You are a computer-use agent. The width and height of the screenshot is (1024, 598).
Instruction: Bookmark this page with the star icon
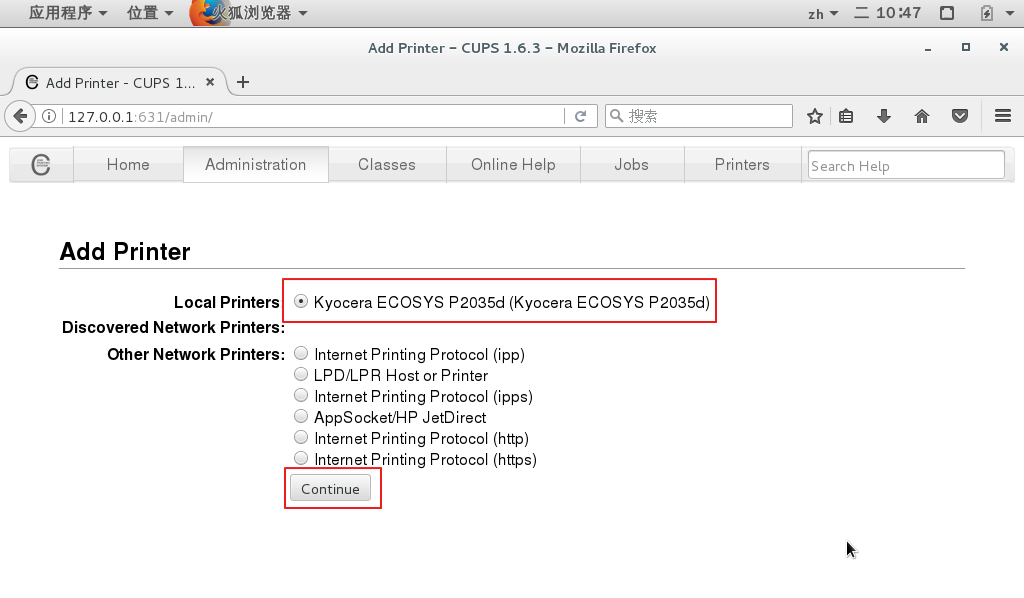(x=815, y=116)
